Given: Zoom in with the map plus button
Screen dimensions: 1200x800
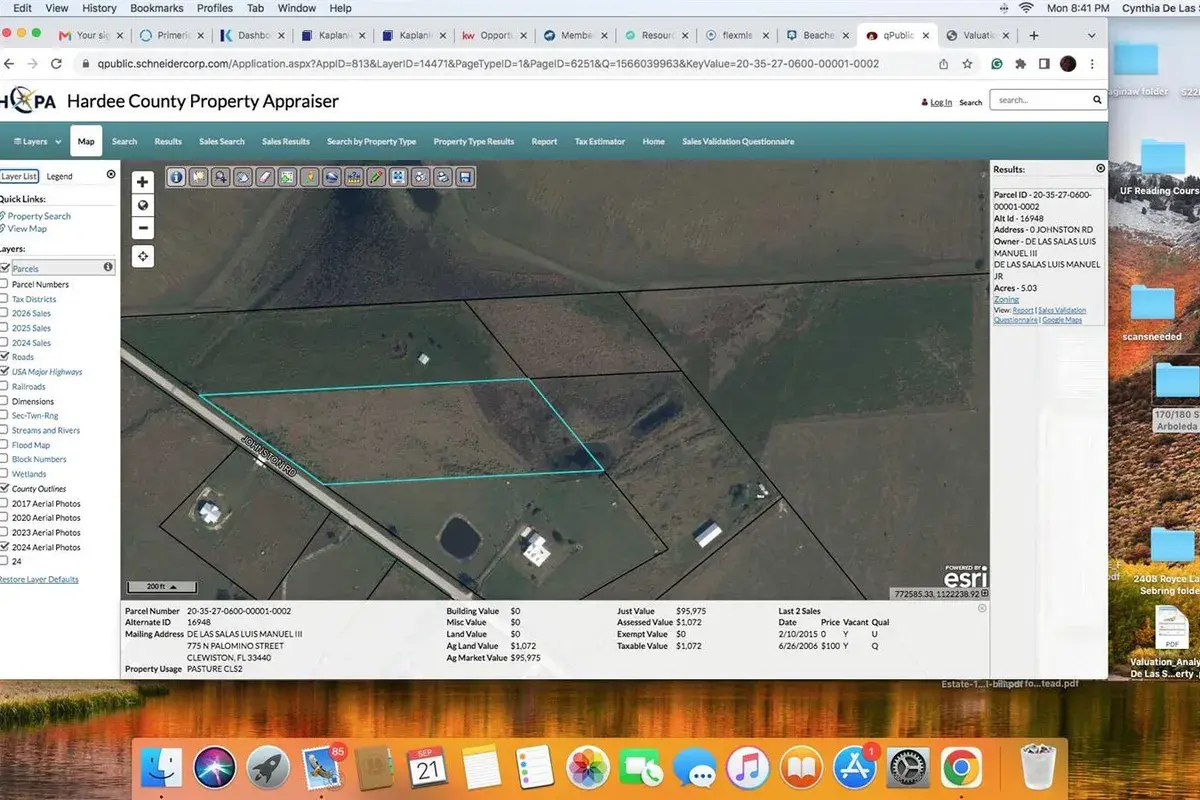Looking at the screenshot, I should tap(143, 182).
